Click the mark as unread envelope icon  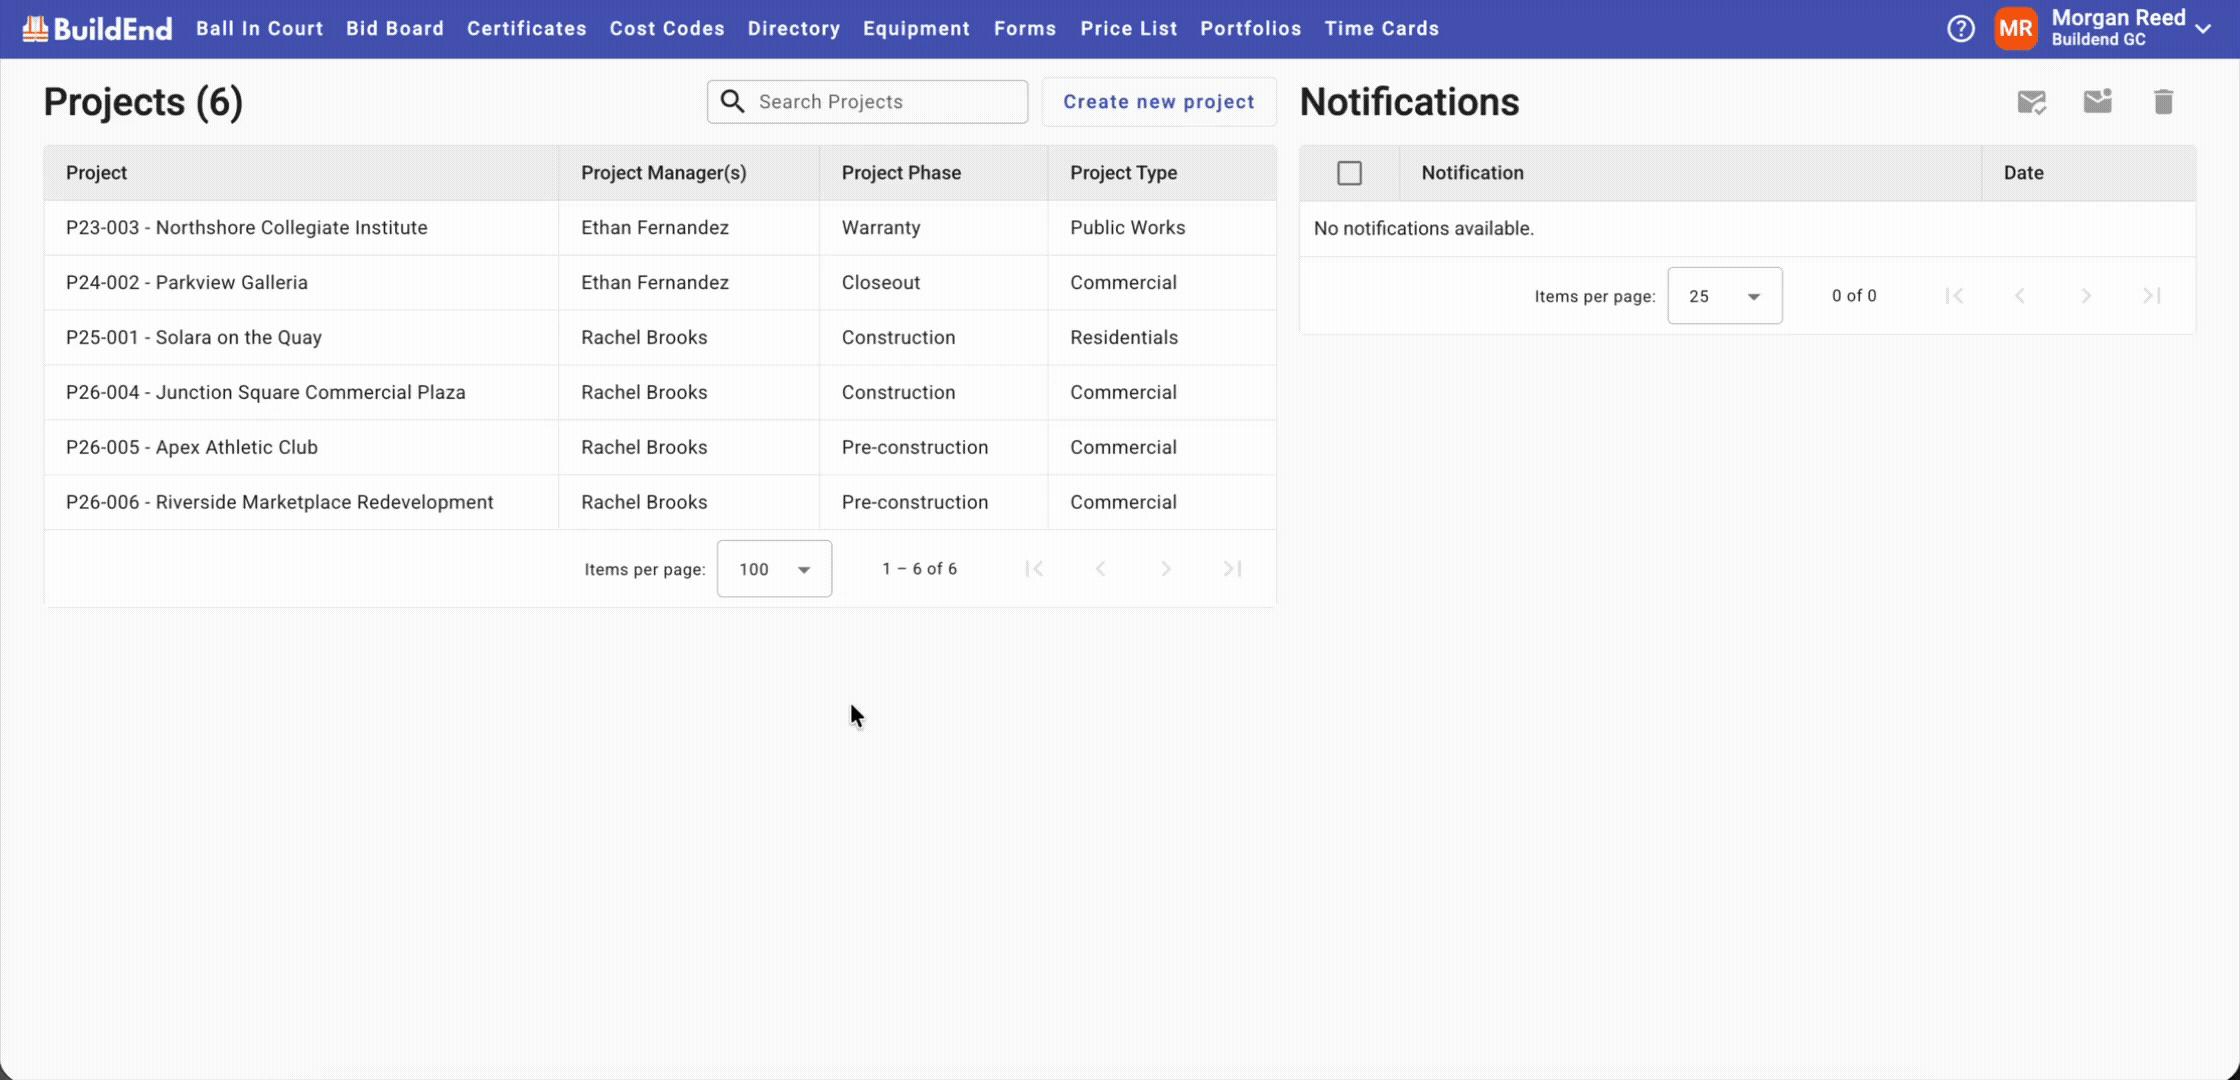(x=2098, y=102)
